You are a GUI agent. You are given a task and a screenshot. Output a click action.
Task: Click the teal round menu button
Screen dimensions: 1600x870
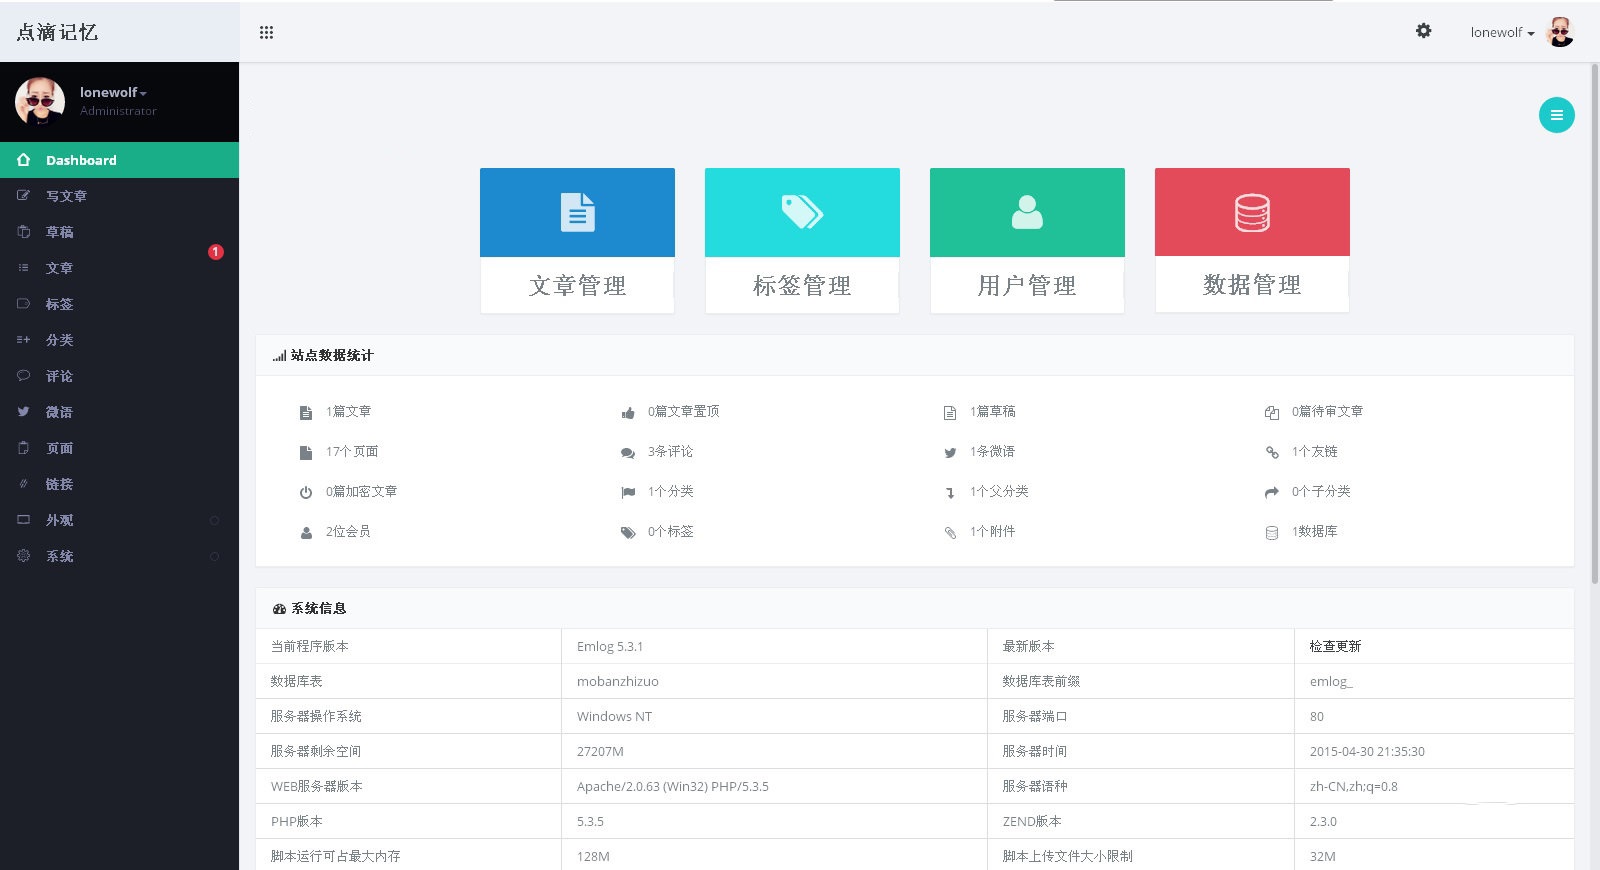click(x=1556, y=115)
